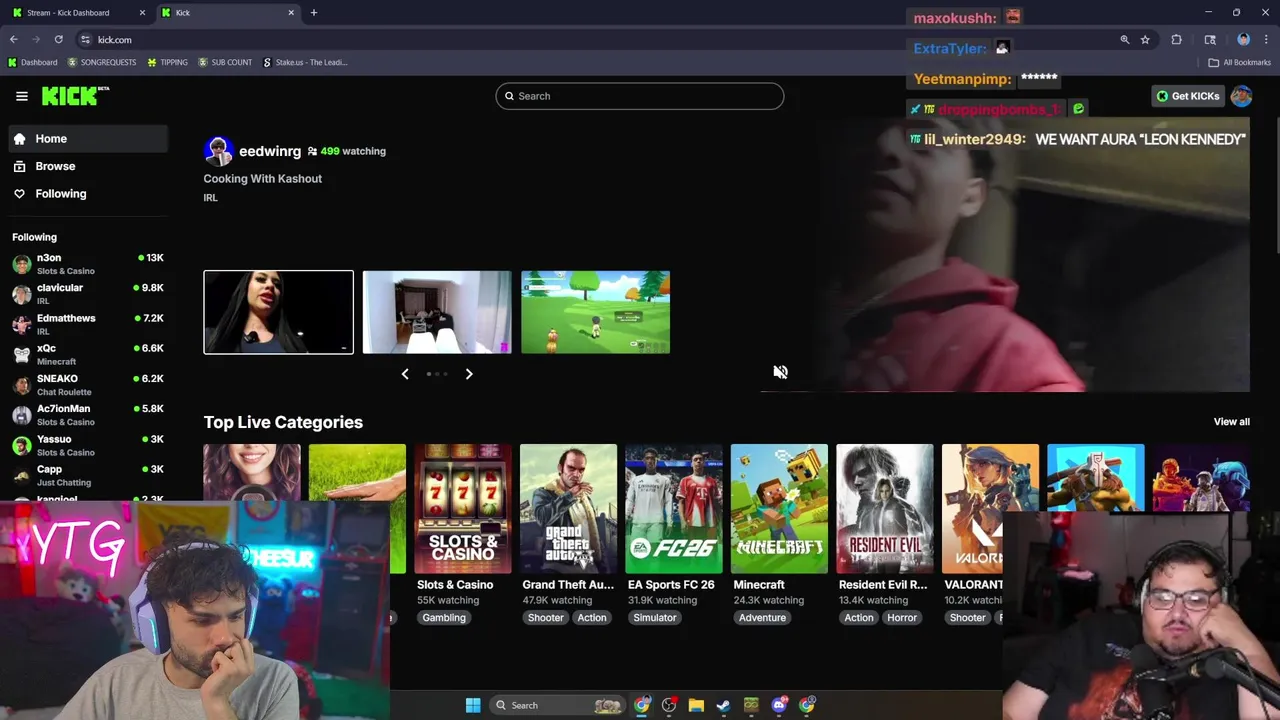Open xQc channel in Following list
The image size is (1280, 720).
click(x=88, y=354)
